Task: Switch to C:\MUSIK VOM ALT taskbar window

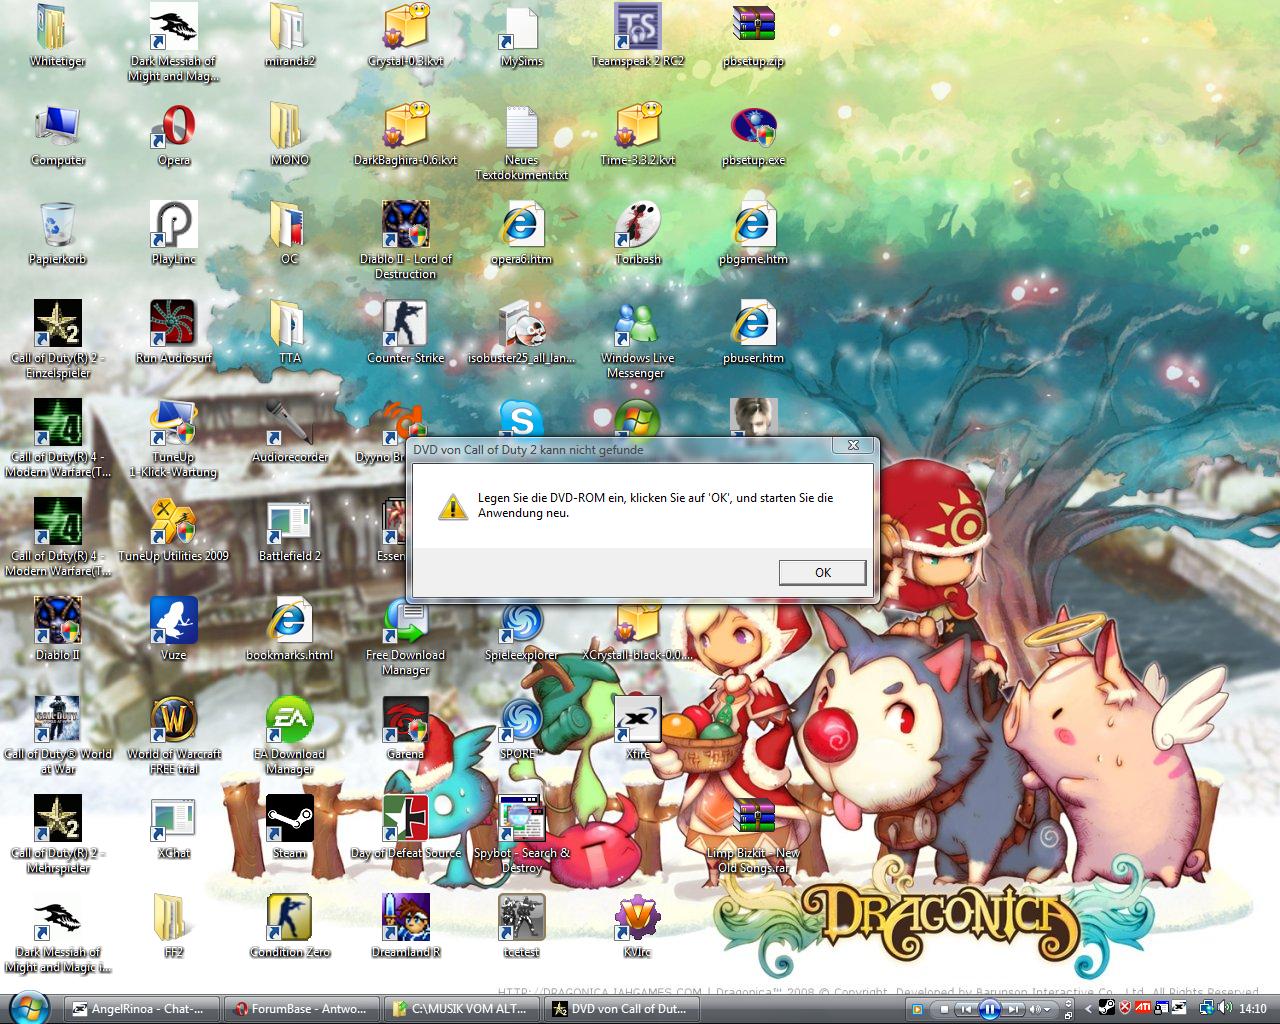Action: point(461,1009)
